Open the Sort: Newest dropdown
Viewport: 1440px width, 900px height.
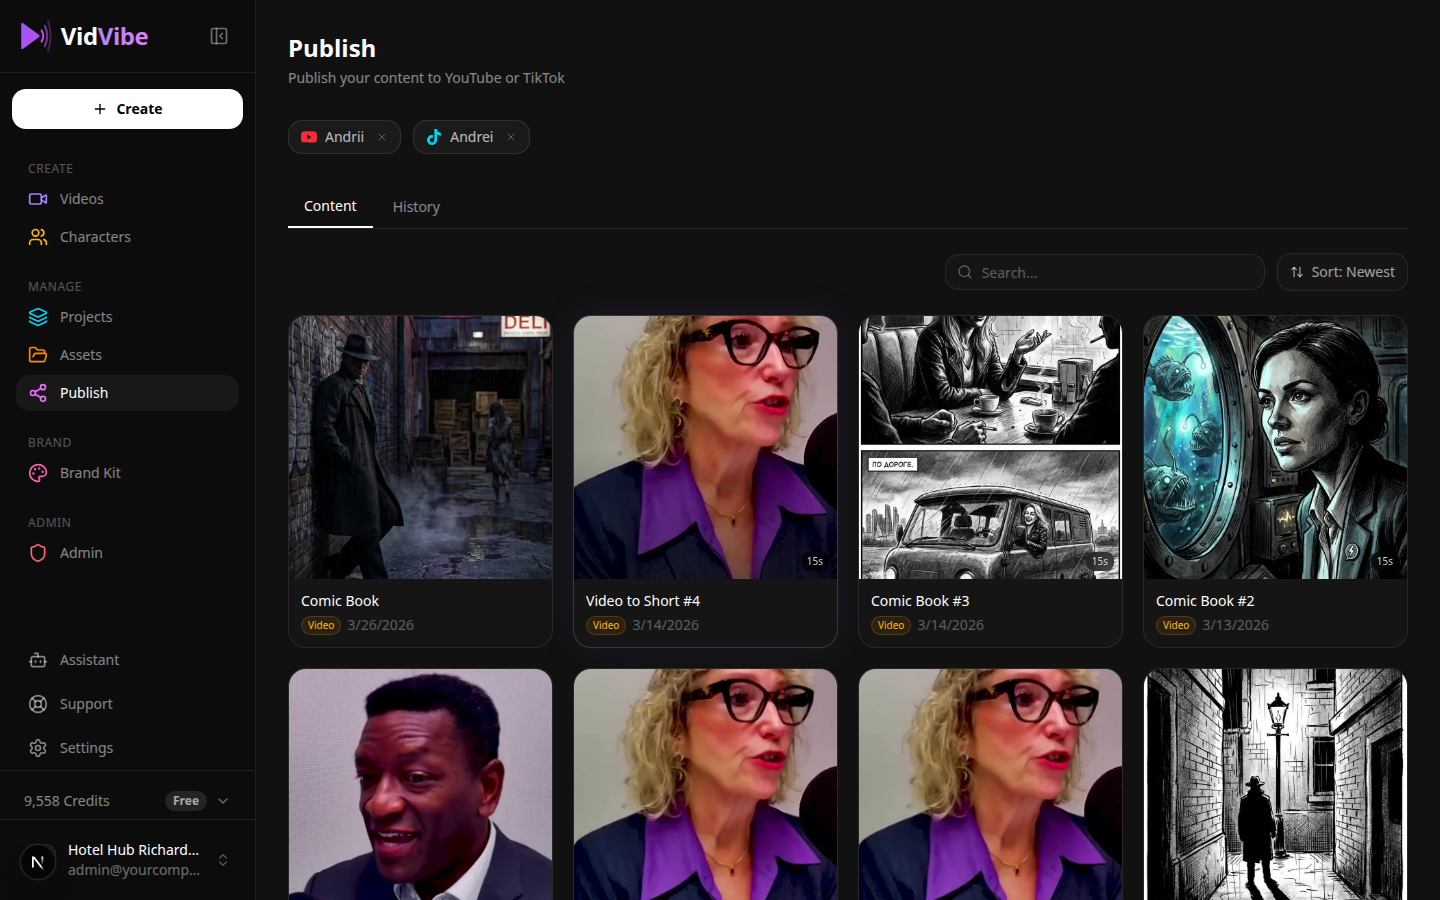tap(1342, 272)
